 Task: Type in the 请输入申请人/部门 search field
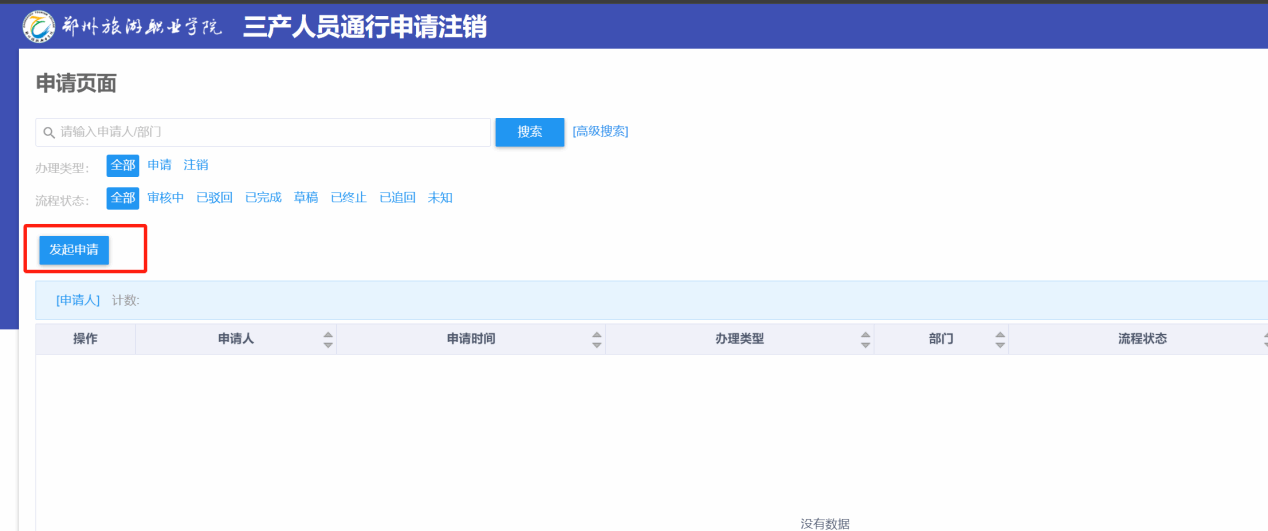pos(270,132)
